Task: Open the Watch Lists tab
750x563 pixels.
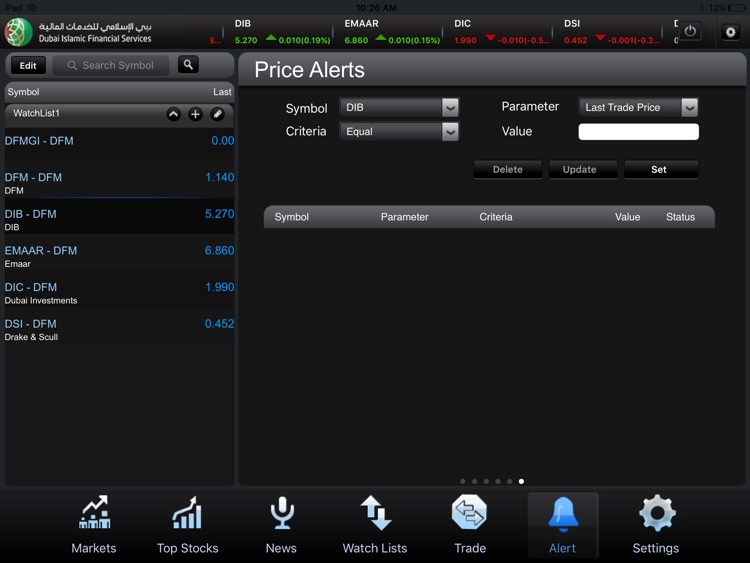Action: 375,525
